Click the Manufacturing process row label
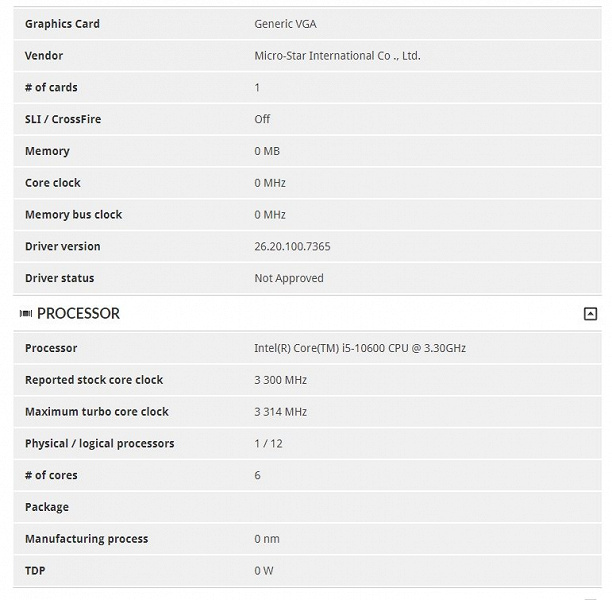 (x=86, y=539)
